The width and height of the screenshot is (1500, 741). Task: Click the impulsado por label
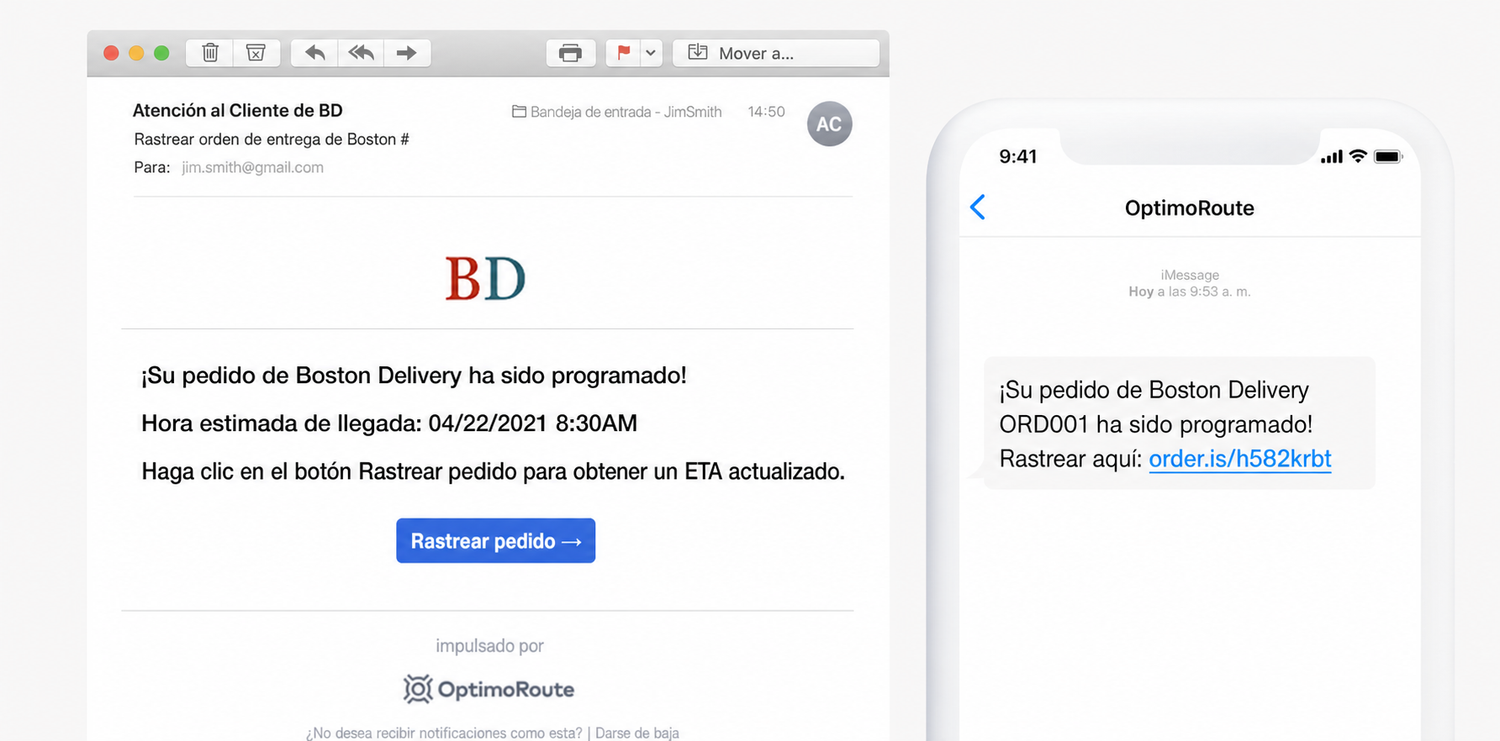click(x=490, y=646)
